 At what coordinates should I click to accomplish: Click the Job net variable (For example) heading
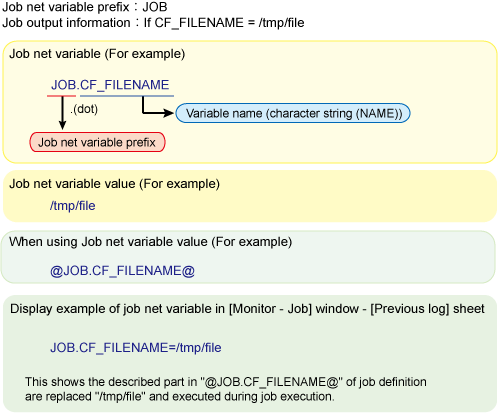coord(97,54)
